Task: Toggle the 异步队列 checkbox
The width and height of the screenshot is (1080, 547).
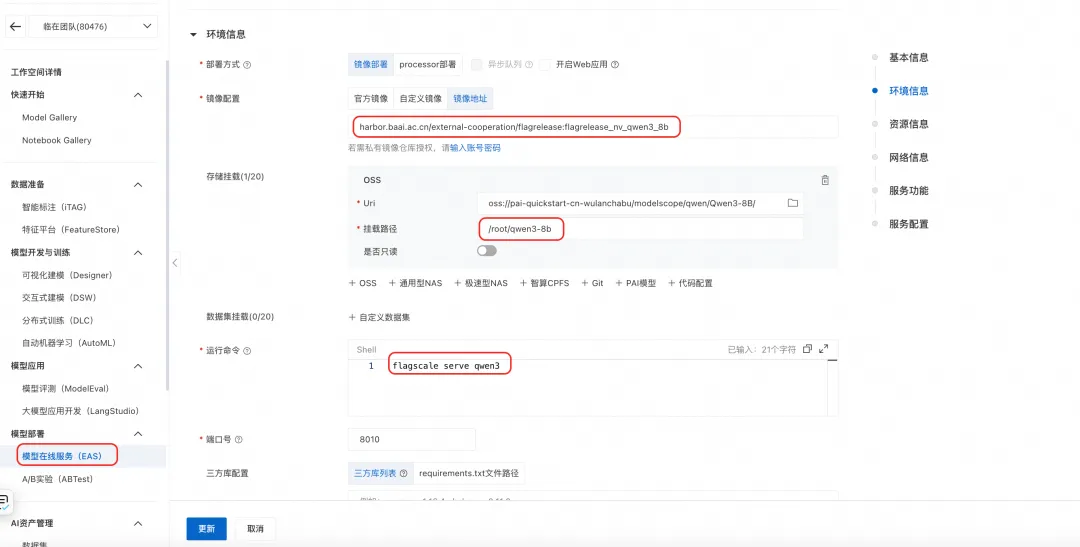Action: click(476, 65)
